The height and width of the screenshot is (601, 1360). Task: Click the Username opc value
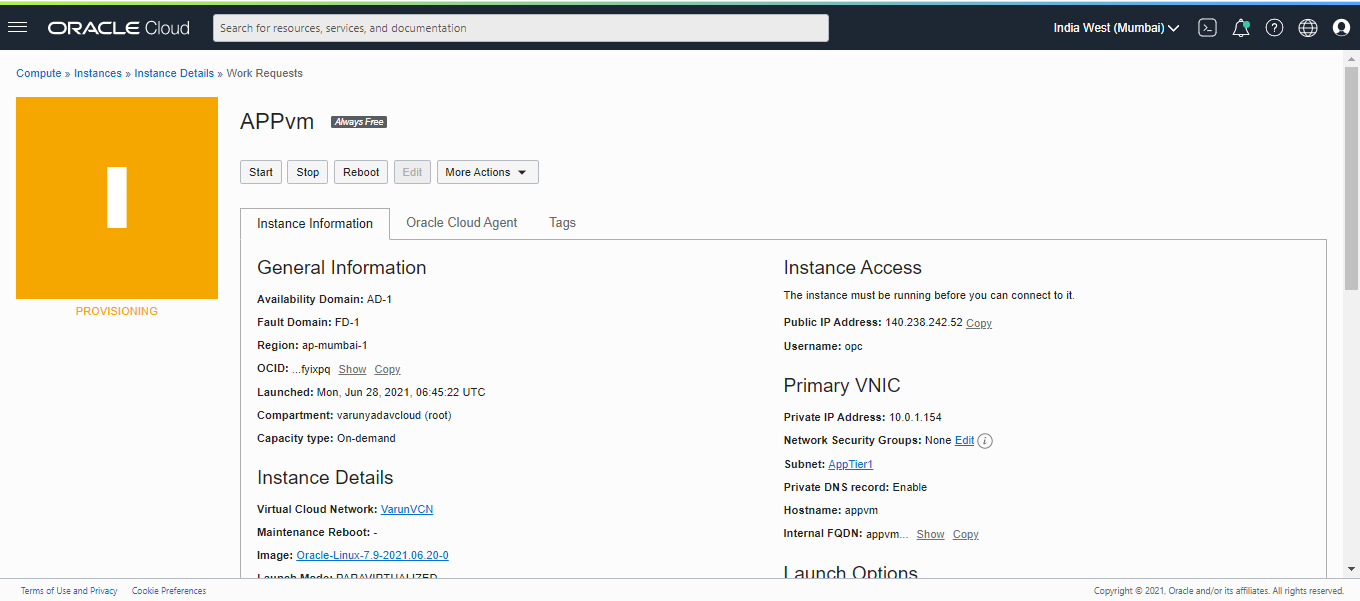click(x=853, y=346)
